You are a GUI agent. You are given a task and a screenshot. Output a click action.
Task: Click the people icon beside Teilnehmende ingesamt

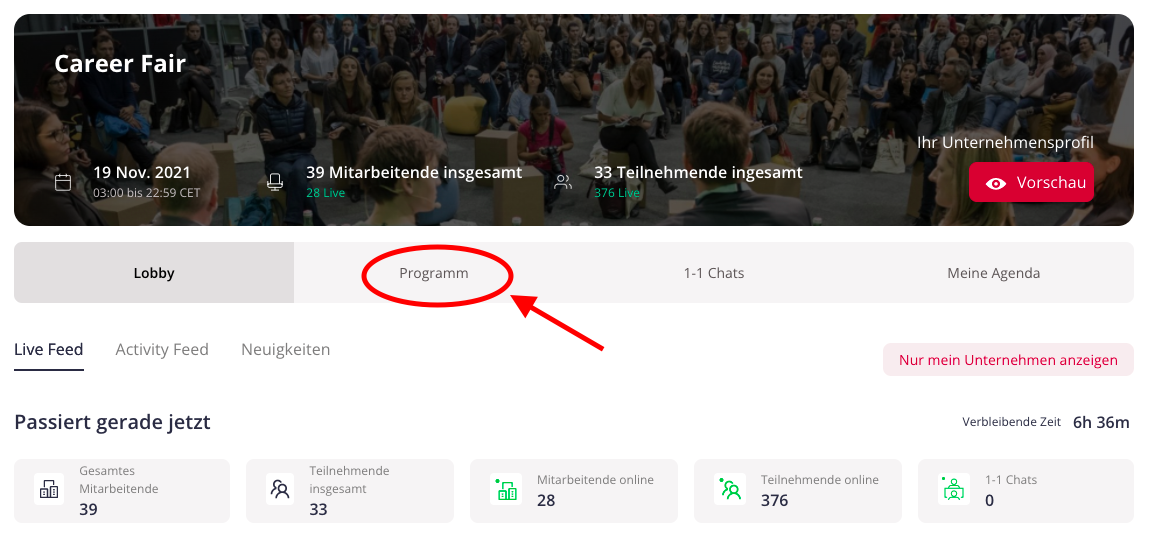[x=563, y=182]
